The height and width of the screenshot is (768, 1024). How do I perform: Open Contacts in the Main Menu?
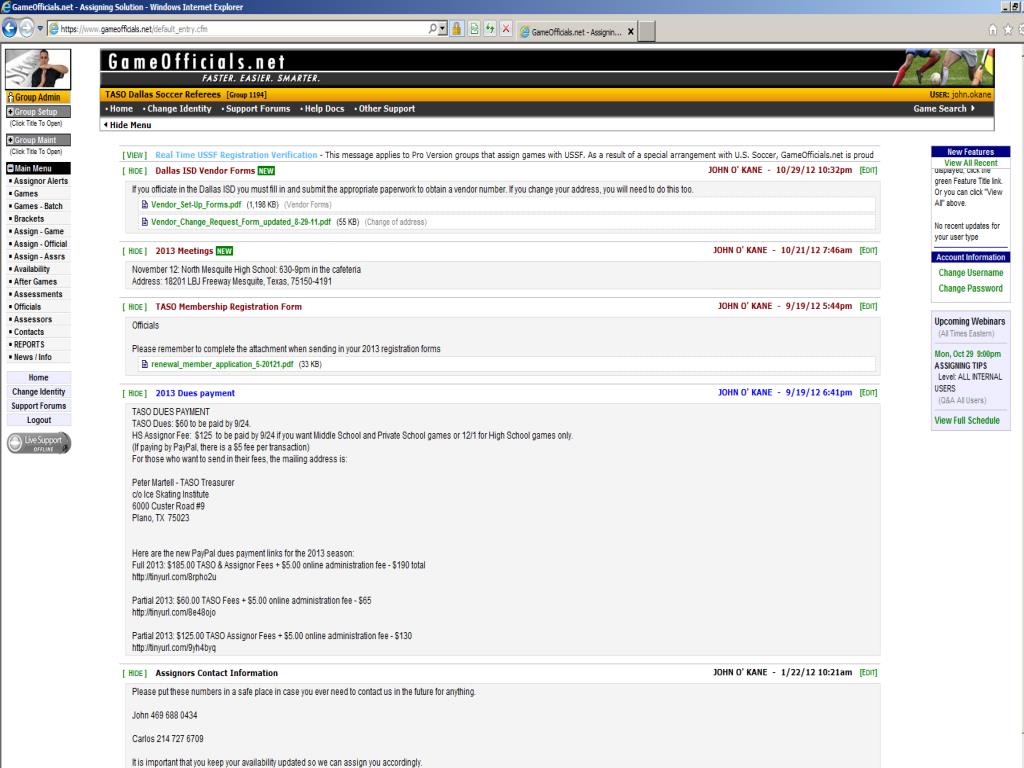29,332
